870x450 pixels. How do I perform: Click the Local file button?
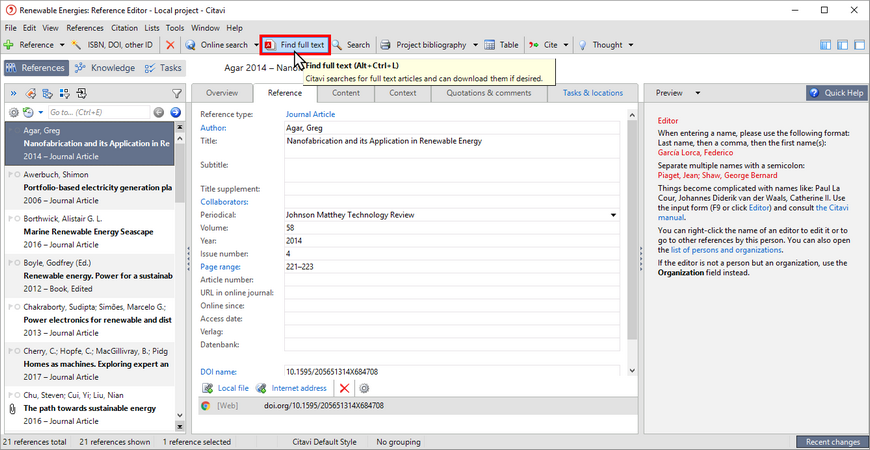(226, 388)
